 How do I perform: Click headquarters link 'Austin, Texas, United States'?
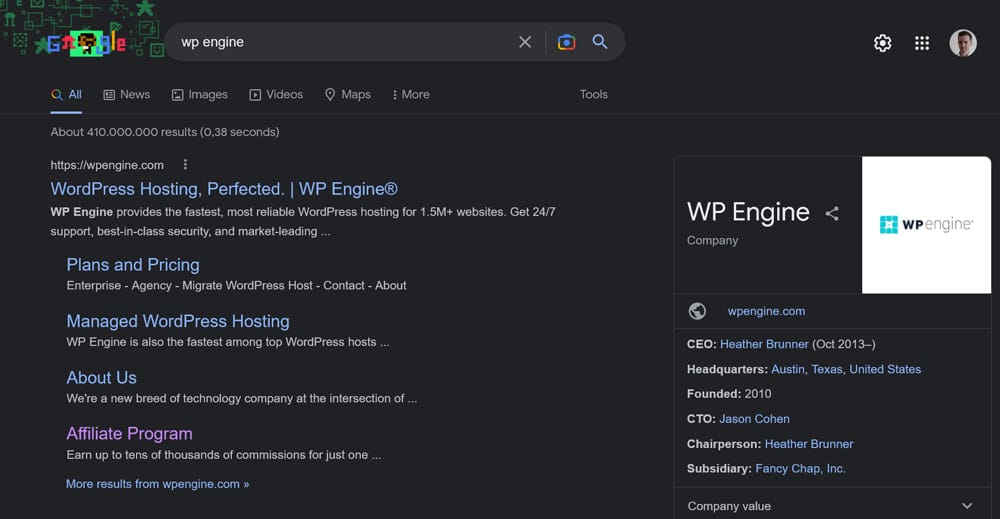tap(846, 369)
